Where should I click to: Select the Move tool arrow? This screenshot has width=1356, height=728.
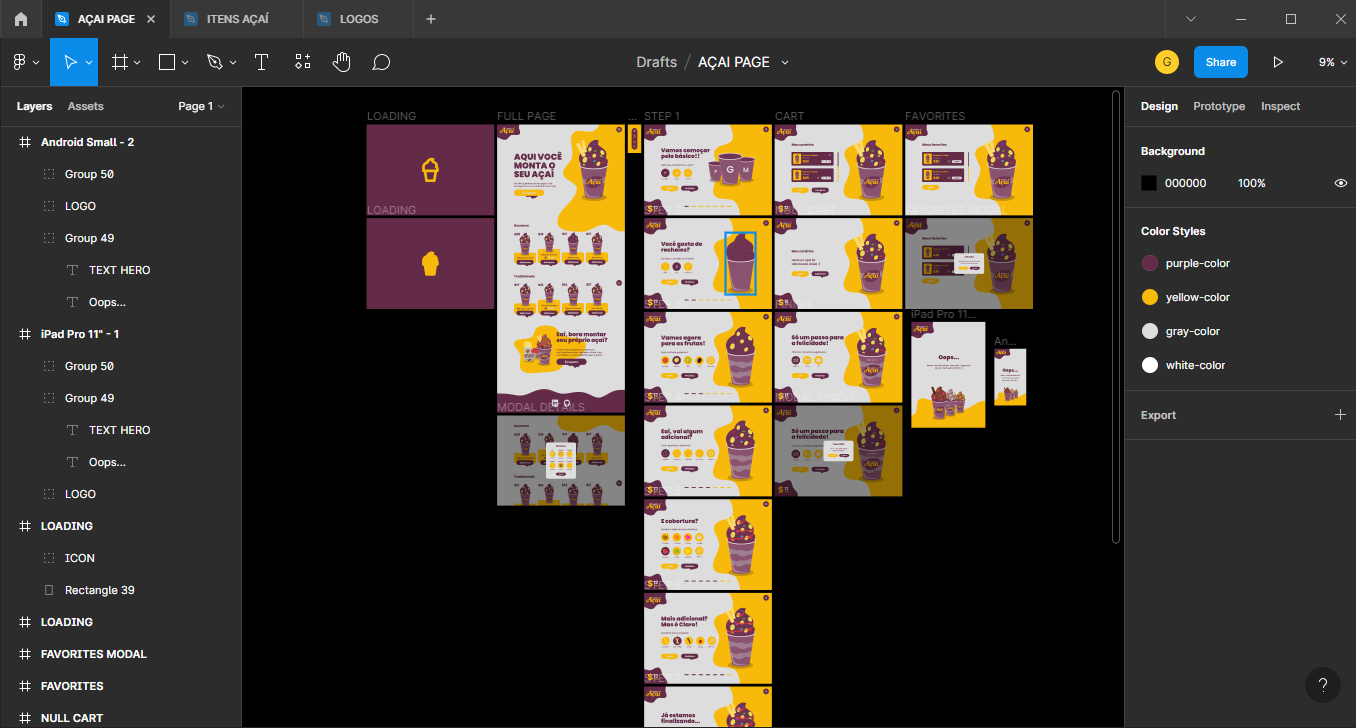pyautogui.click(x=70, y=62)
